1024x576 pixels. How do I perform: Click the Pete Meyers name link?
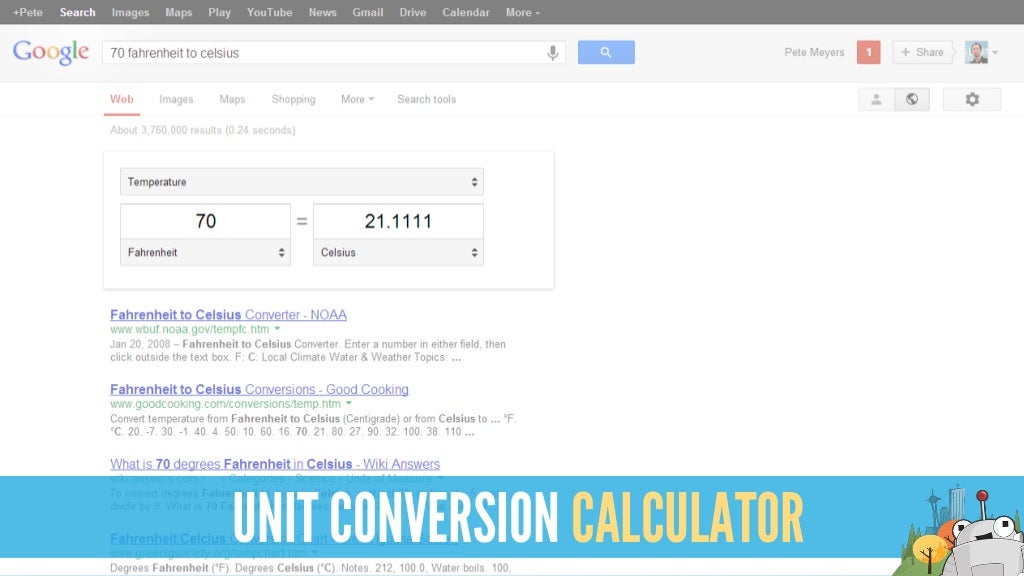coord(814,52)
